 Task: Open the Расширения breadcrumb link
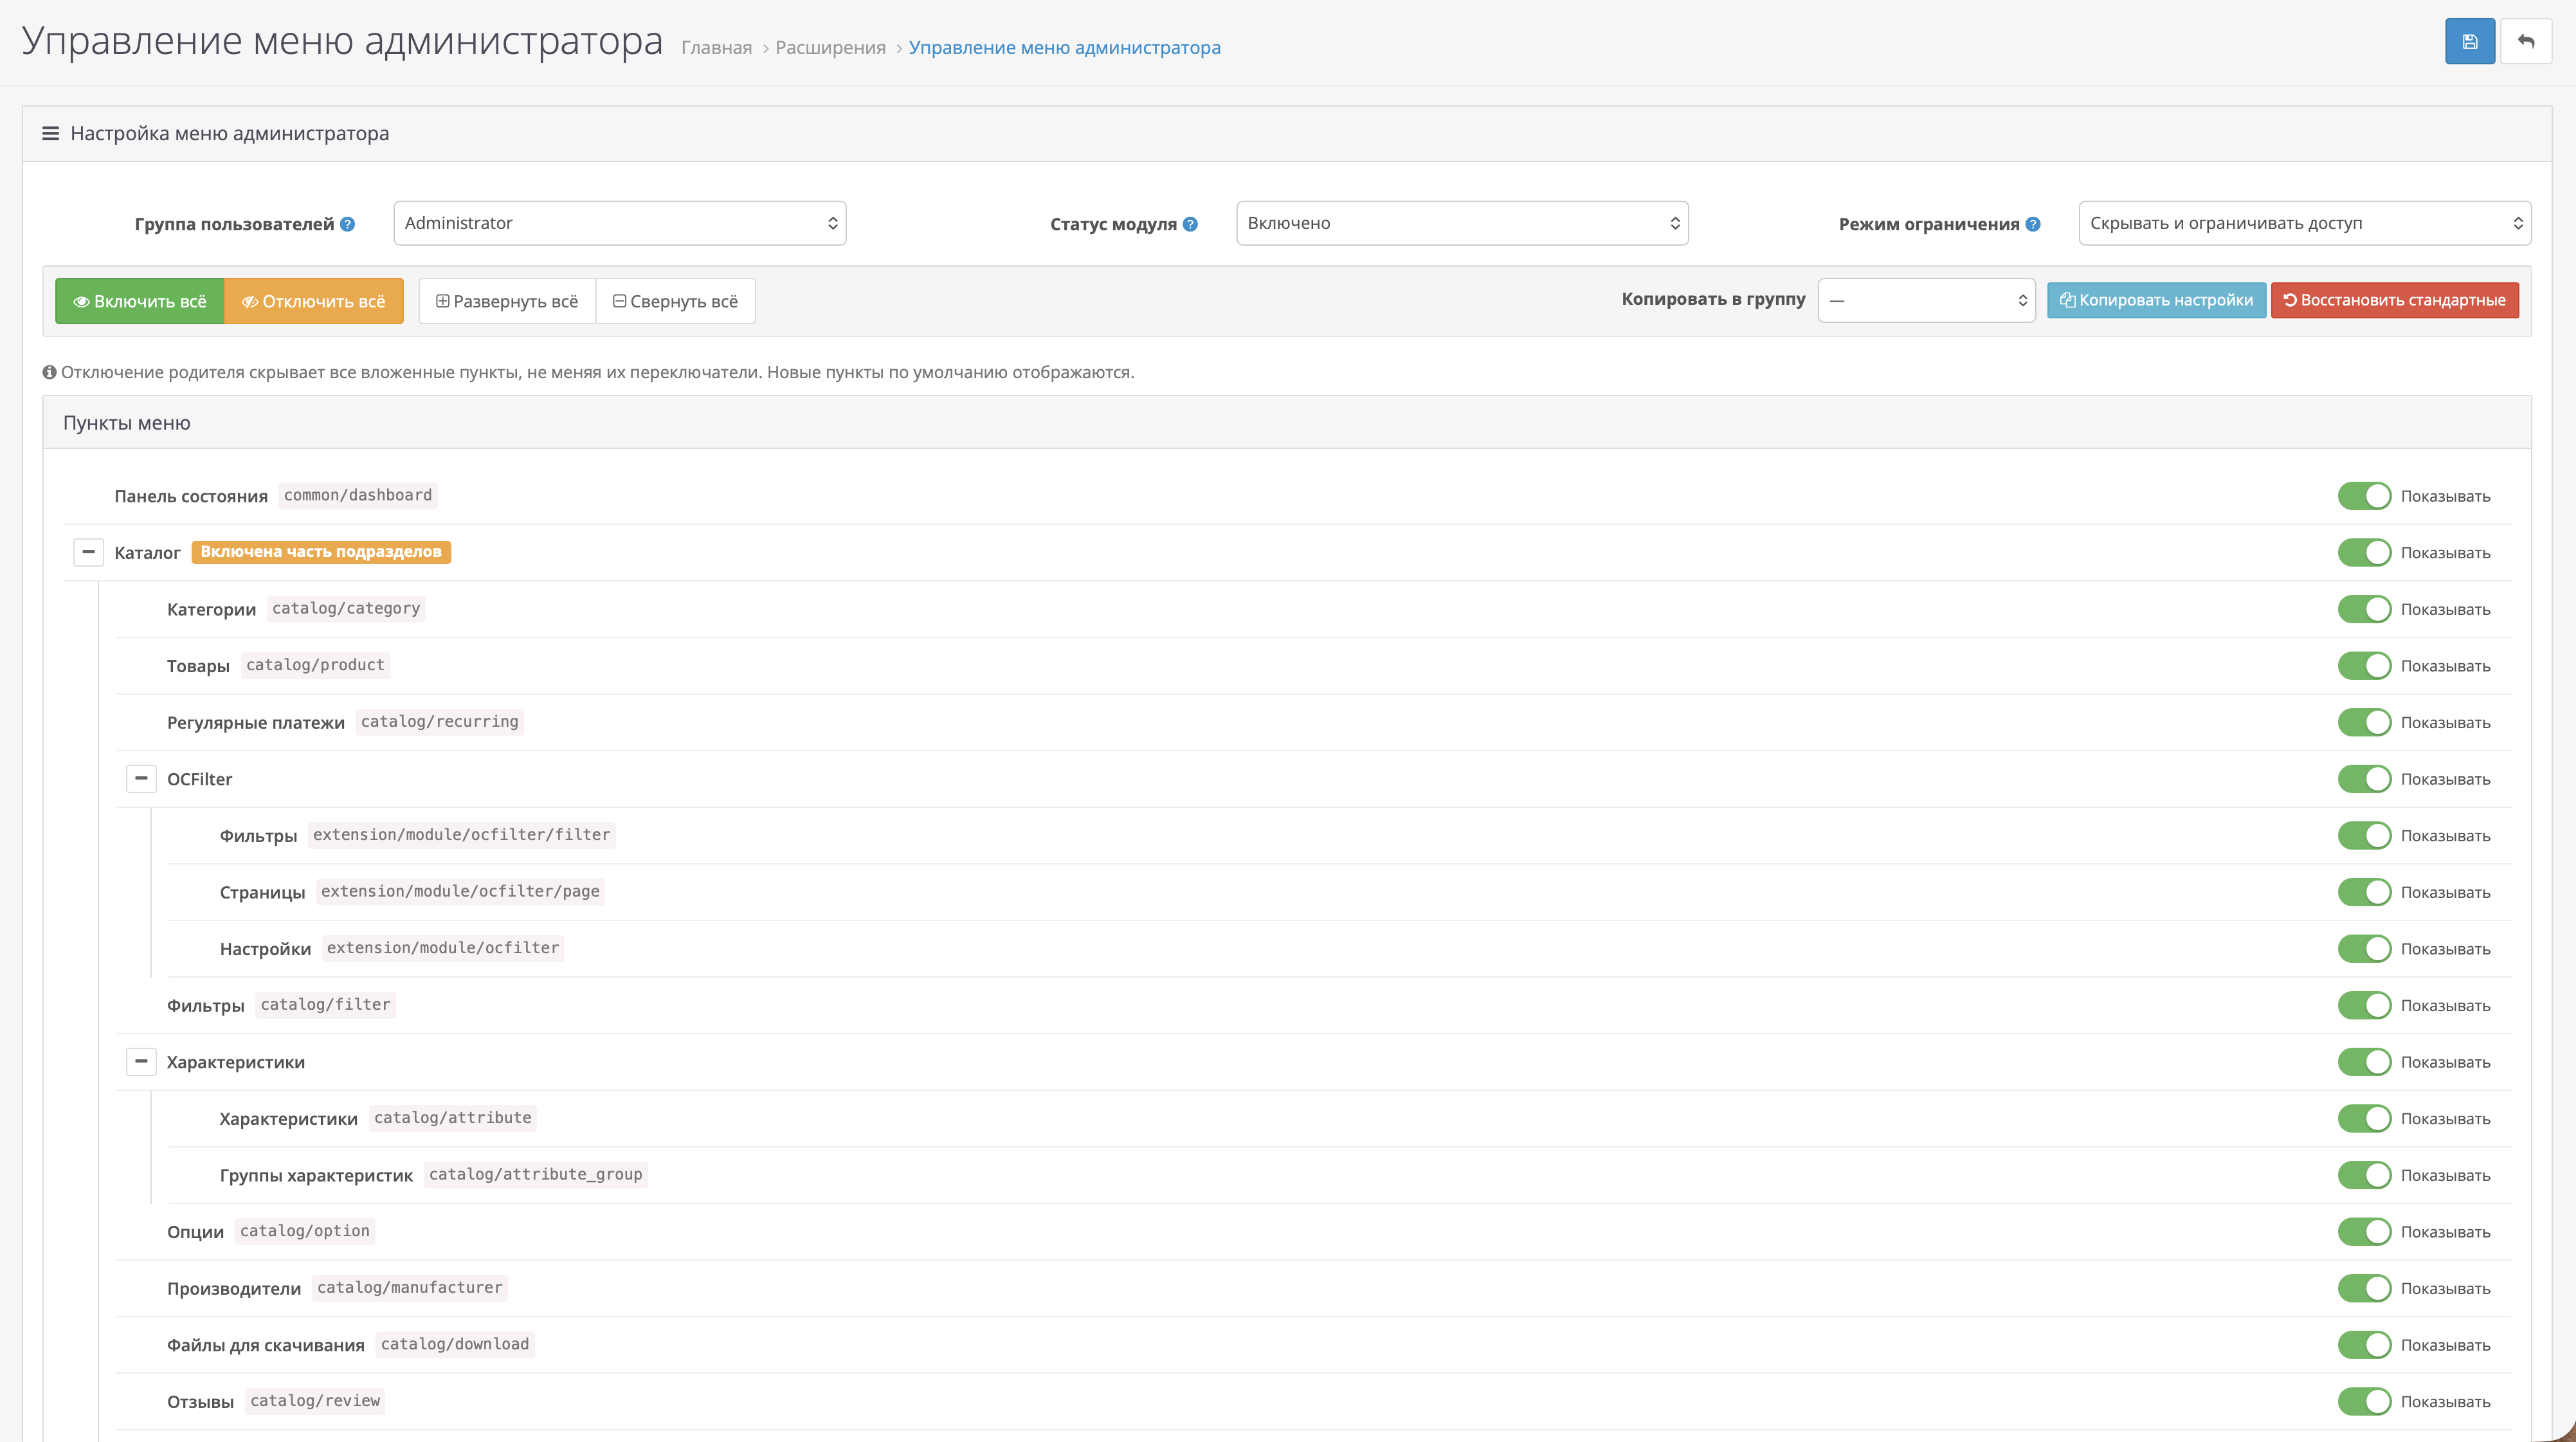(x=830, y=48)
